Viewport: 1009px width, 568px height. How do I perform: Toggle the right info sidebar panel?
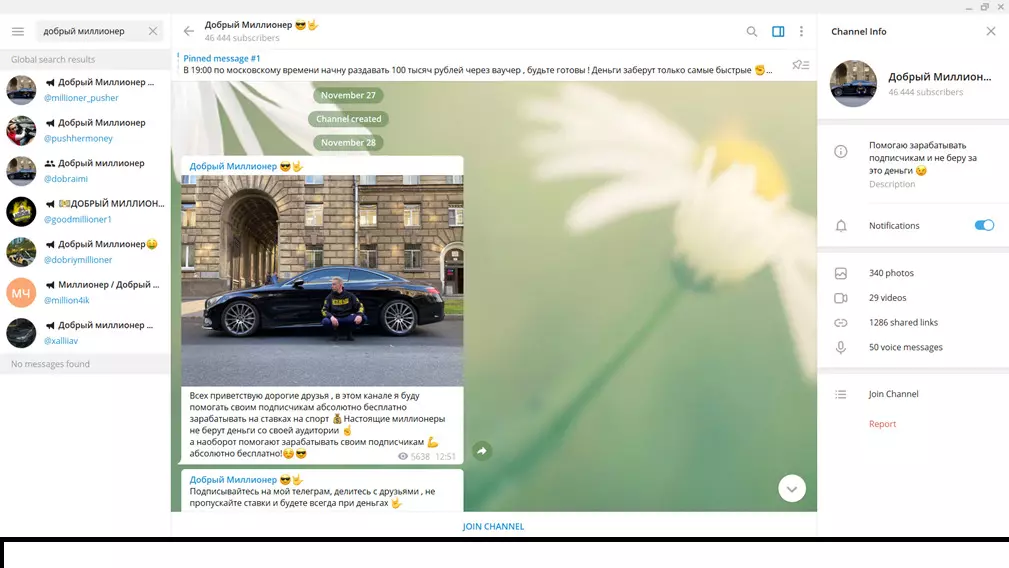click(778, 31)
